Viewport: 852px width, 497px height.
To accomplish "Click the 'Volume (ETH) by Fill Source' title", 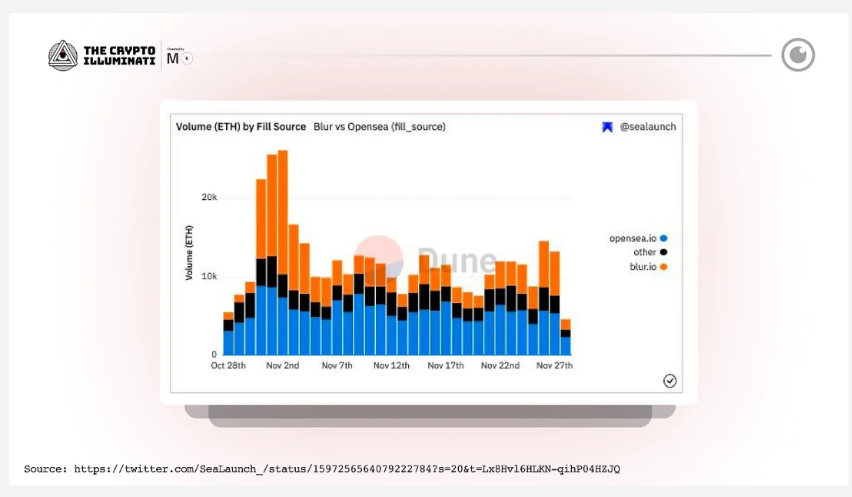I will click(241, 127).
